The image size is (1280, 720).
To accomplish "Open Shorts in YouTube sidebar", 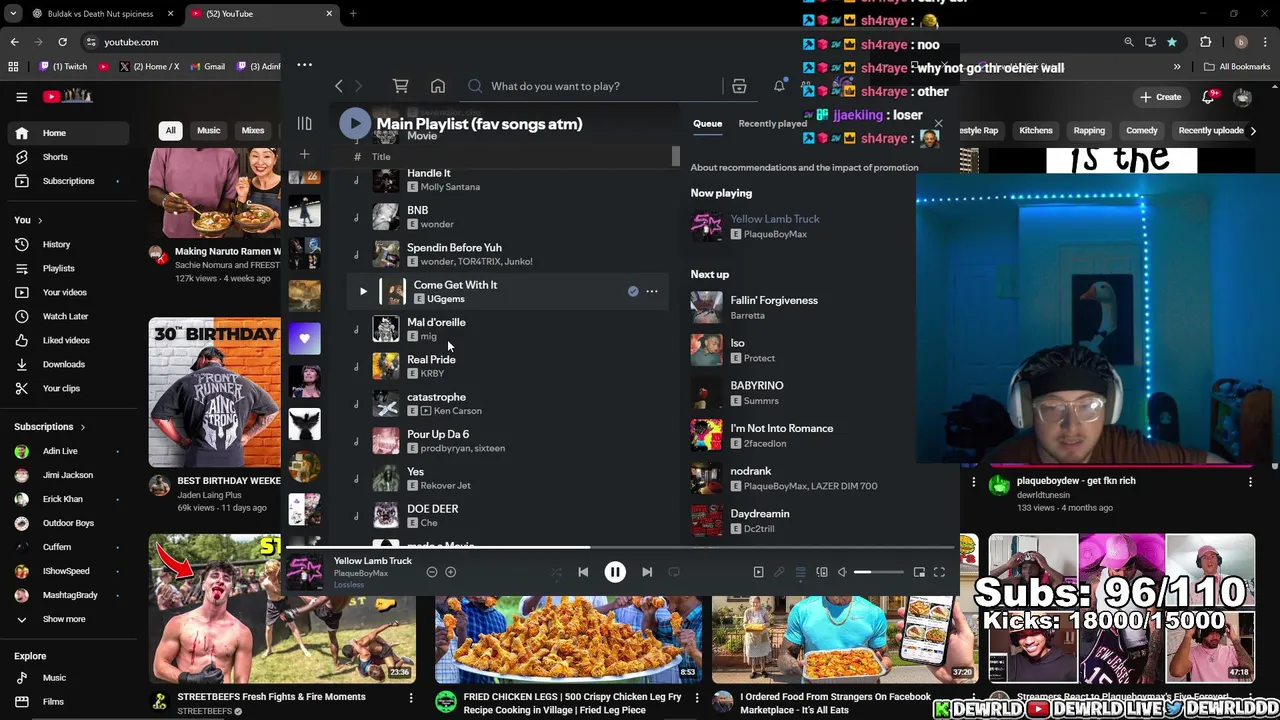I will point(68,157).
